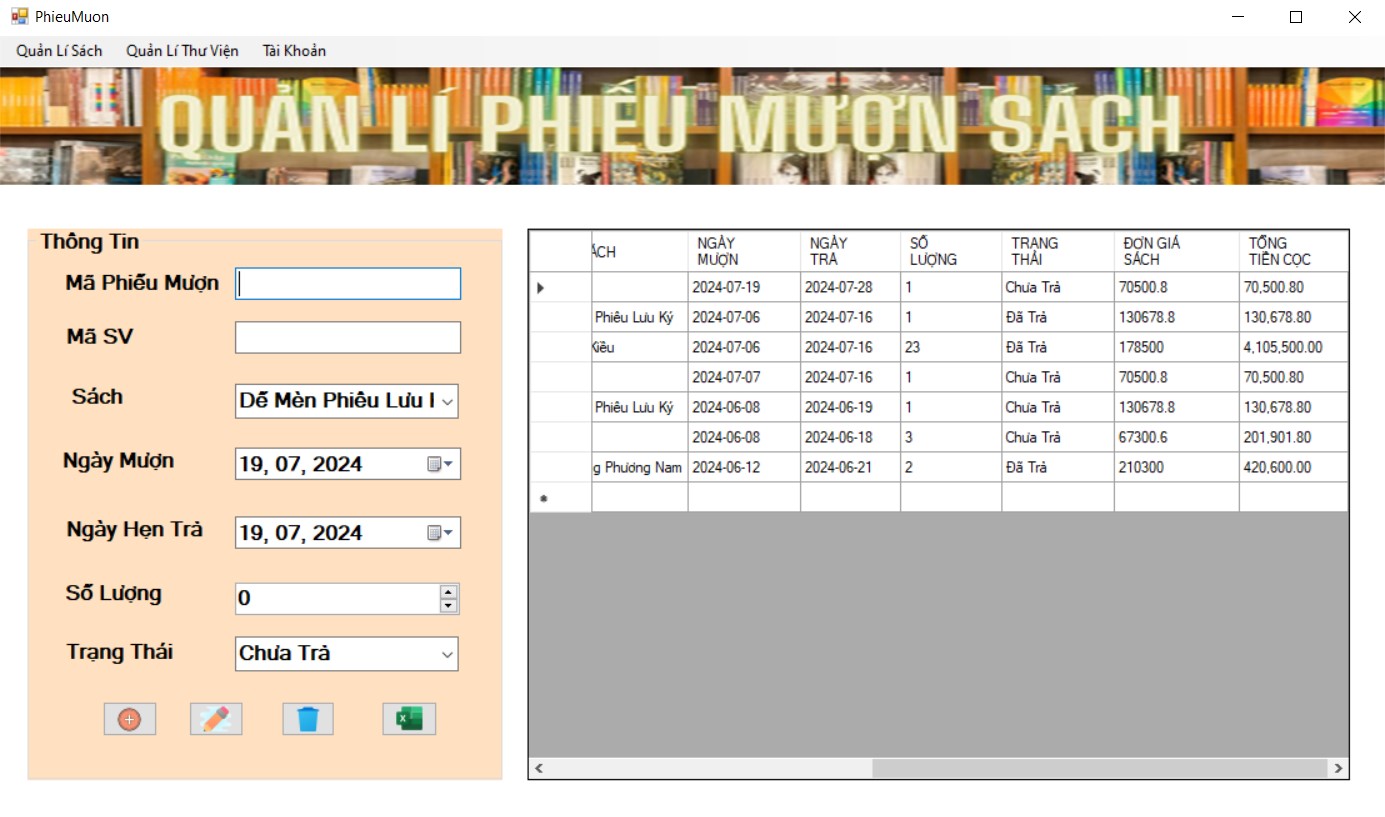This screenshot has width=1385, height=817.
Task: Click the PhieuMuon window app icon
Action: coord(19,17)
